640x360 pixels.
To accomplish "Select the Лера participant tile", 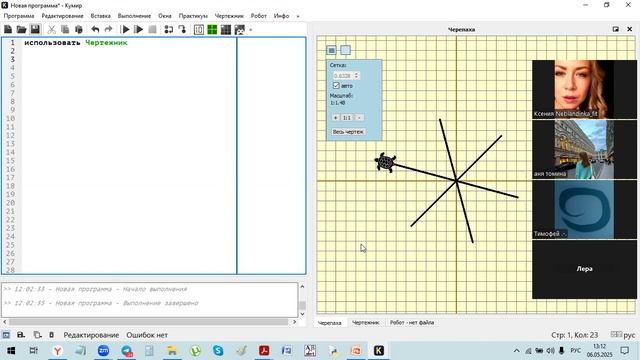I will (584, 269).
